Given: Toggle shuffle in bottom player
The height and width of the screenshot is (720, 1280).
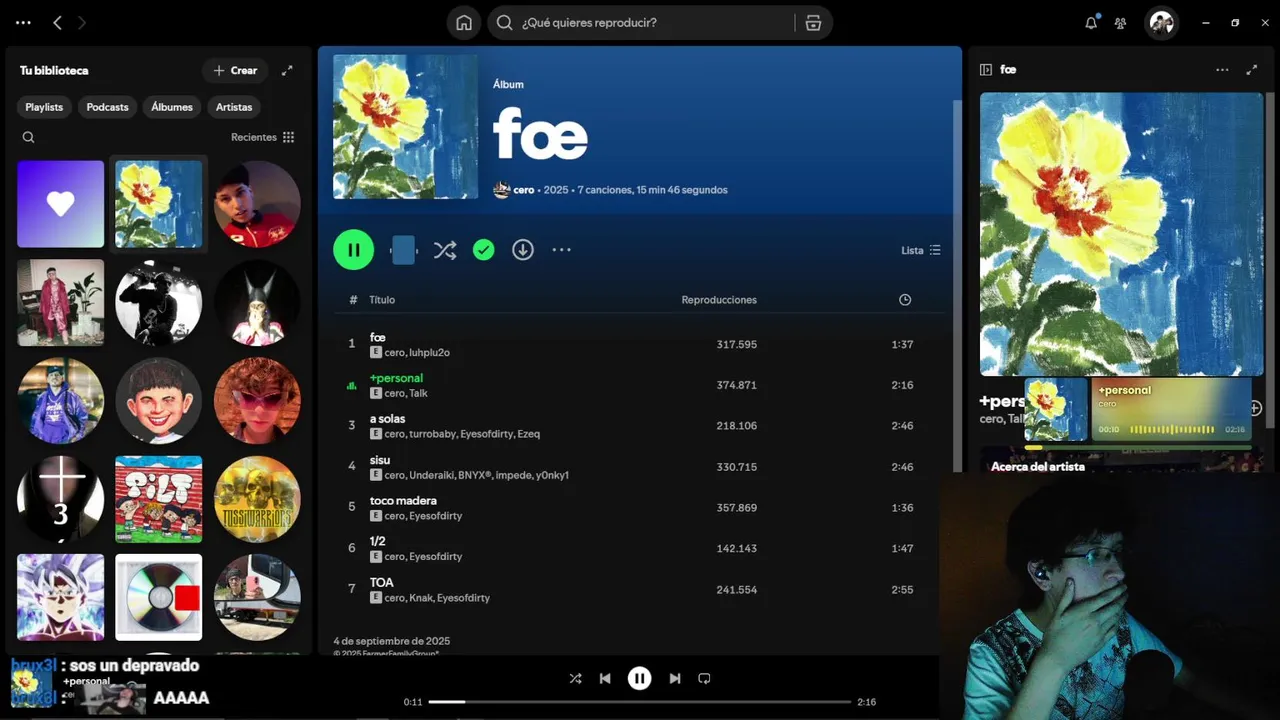Looking at the screenshot, I should pyautogui.click(x=575, y=678).
